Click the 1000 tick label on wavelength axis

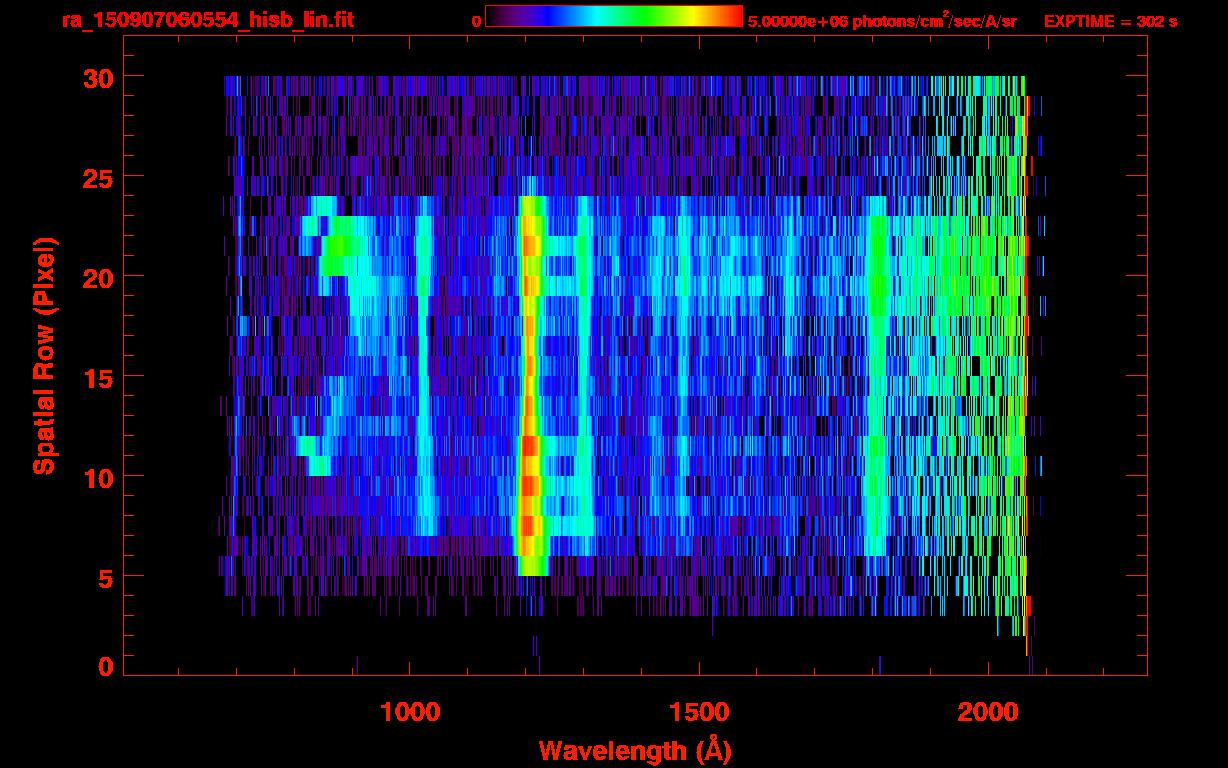pos(410,712)
